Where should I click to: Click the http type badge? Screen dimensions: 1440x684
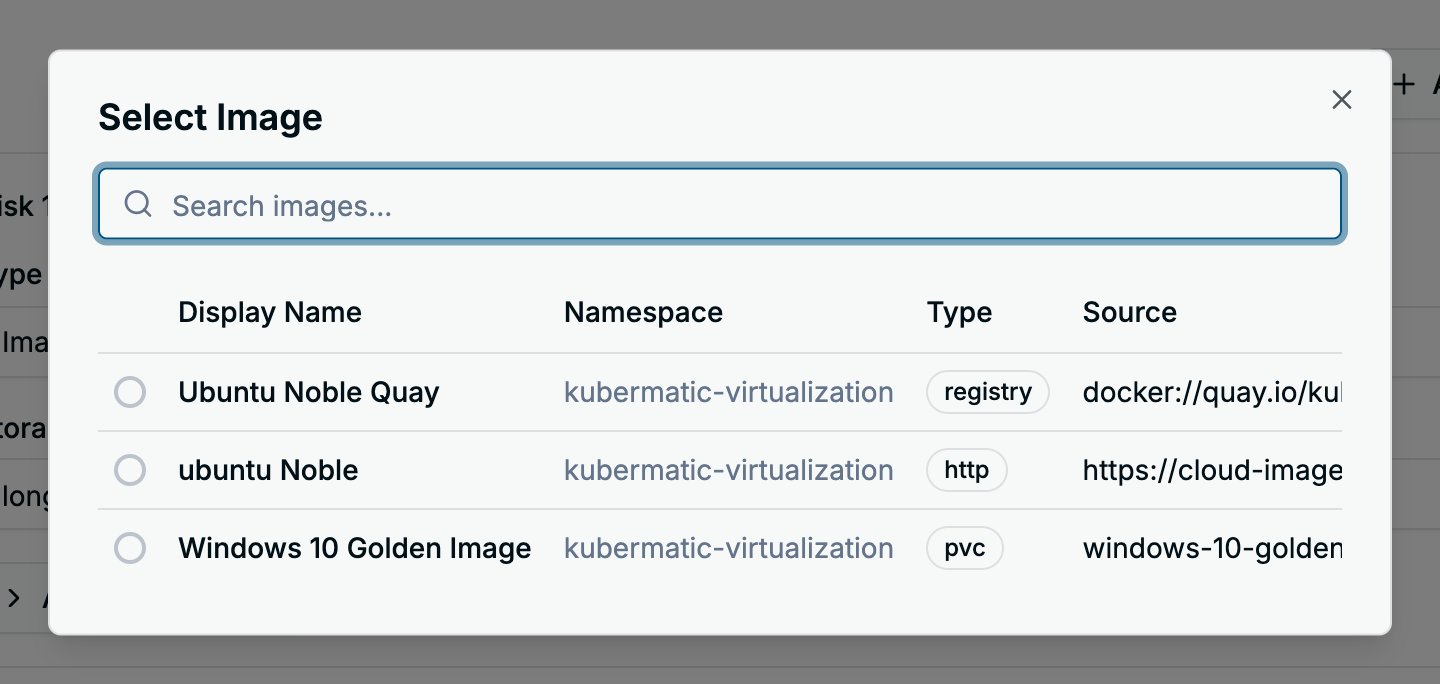967,470
